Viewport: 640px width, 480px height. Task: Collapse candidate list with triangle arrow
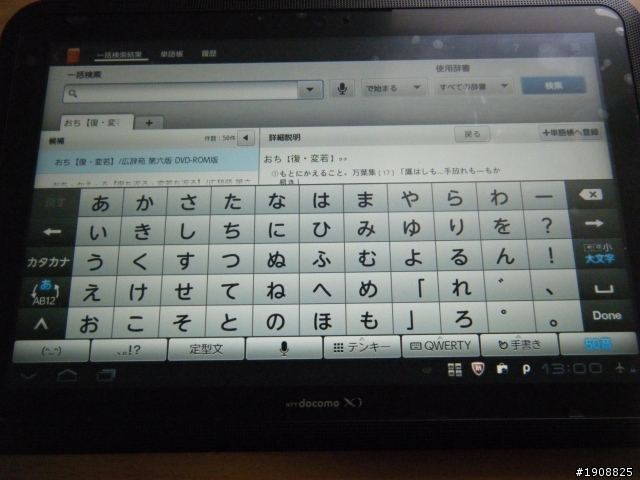point(246,138)
